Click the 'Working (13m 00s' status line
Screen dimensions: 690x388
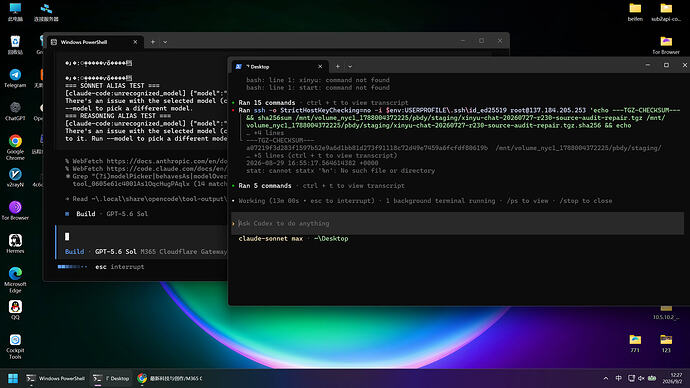click(x=425, y=201)
